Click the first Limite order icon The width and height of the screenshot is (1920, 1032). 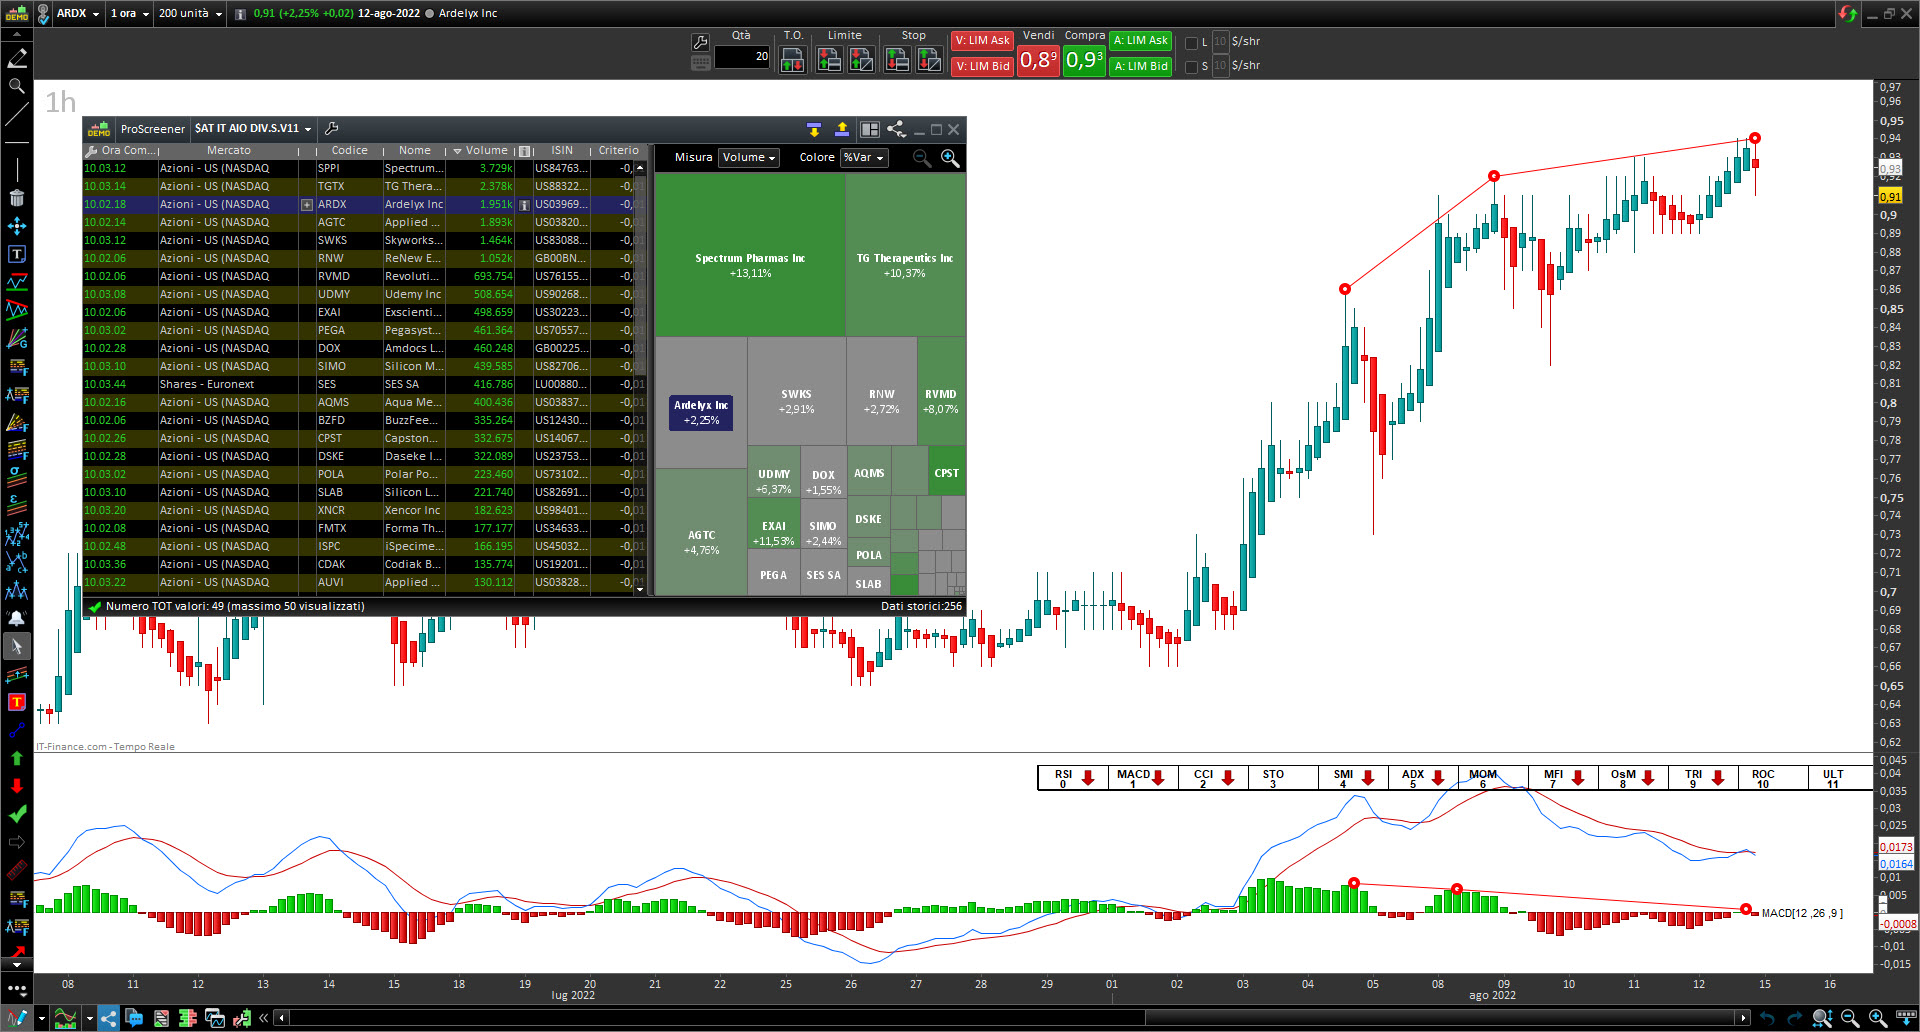[828, 59]
